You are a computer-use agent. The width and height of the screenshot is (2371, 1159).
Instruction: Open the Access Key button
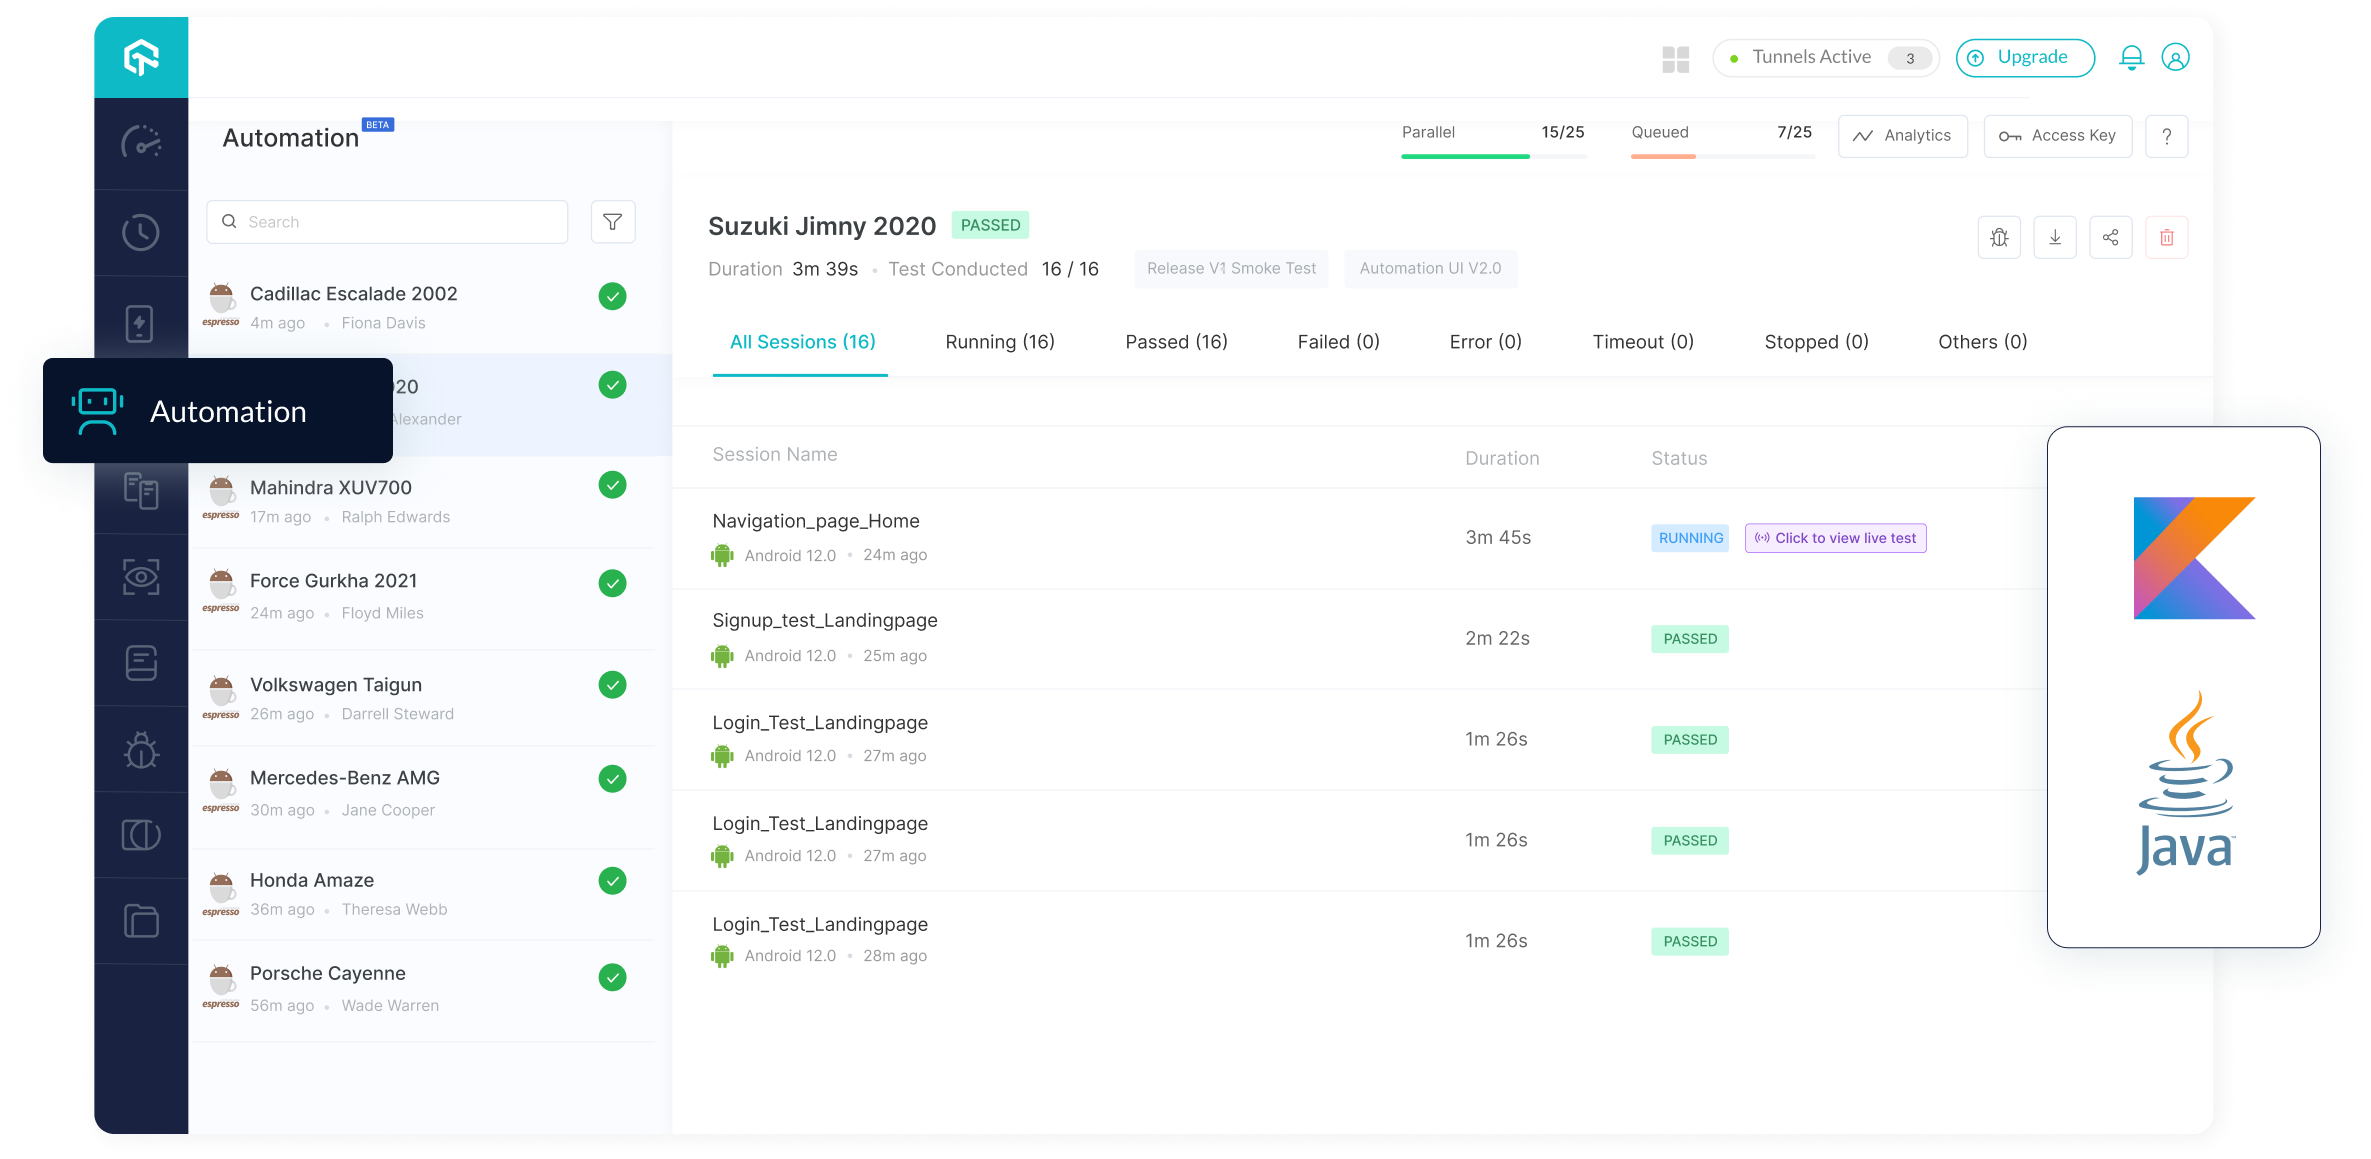2057,136
